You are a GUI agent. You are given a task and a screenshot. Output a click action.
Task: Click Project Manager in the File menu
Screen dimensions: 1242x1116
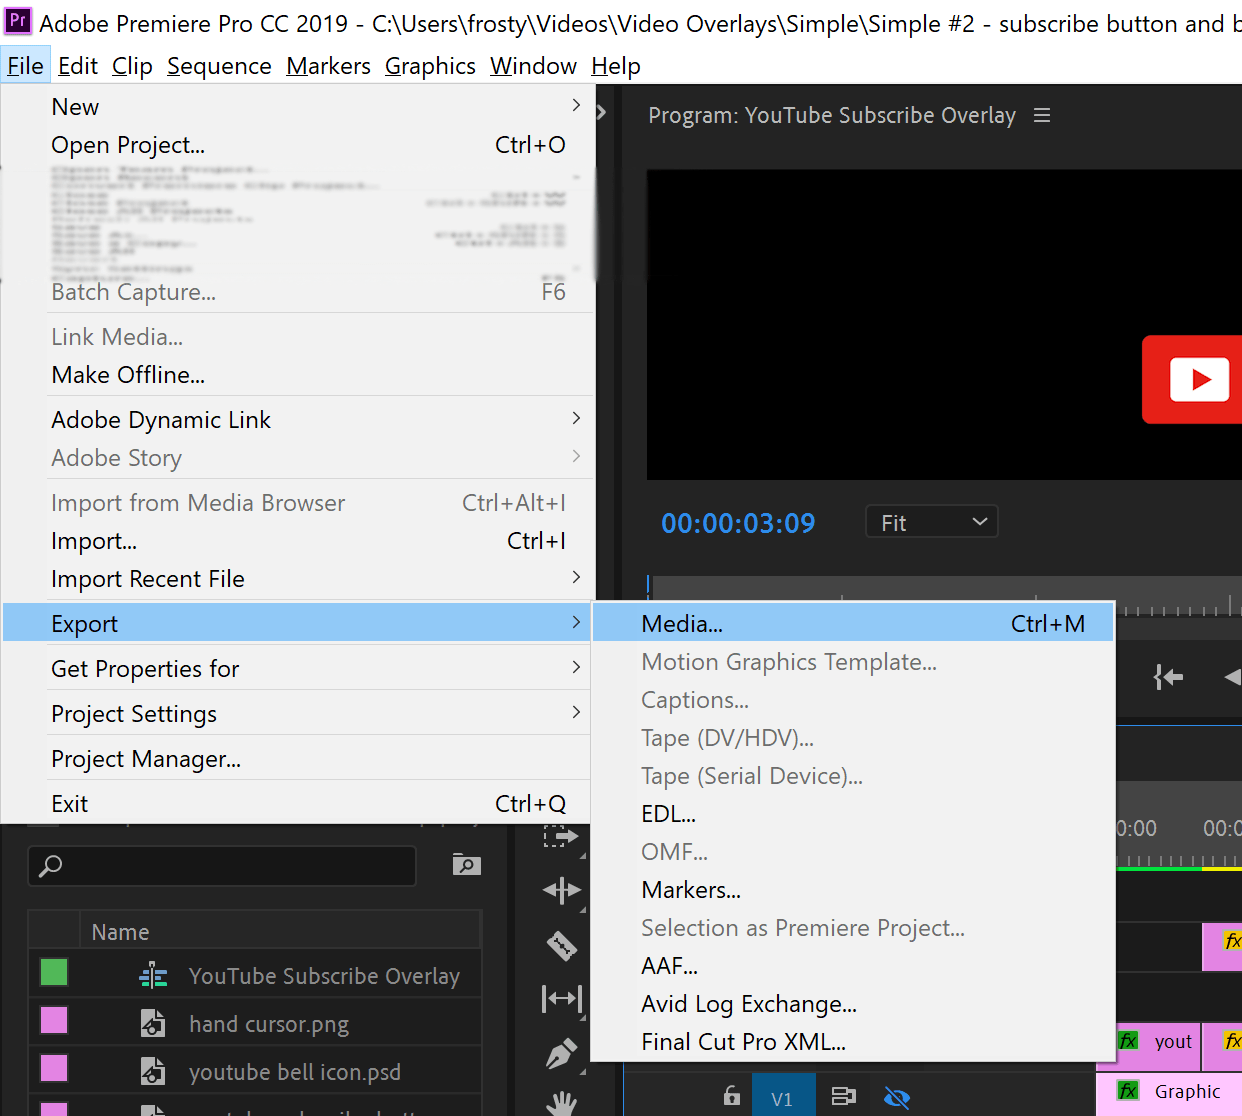point(146,758)
